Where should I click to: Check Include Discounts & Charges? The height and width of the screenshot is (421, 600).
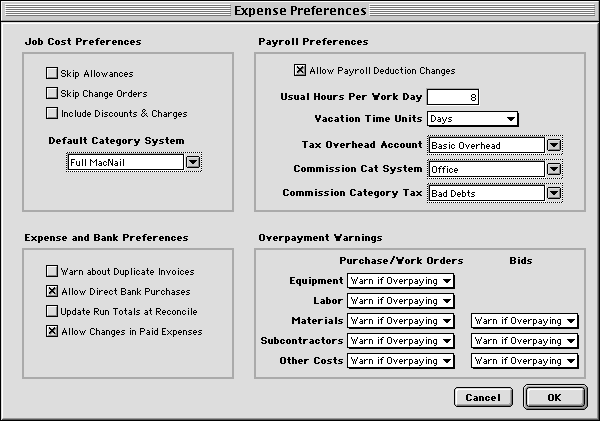(x=52, y=114)
